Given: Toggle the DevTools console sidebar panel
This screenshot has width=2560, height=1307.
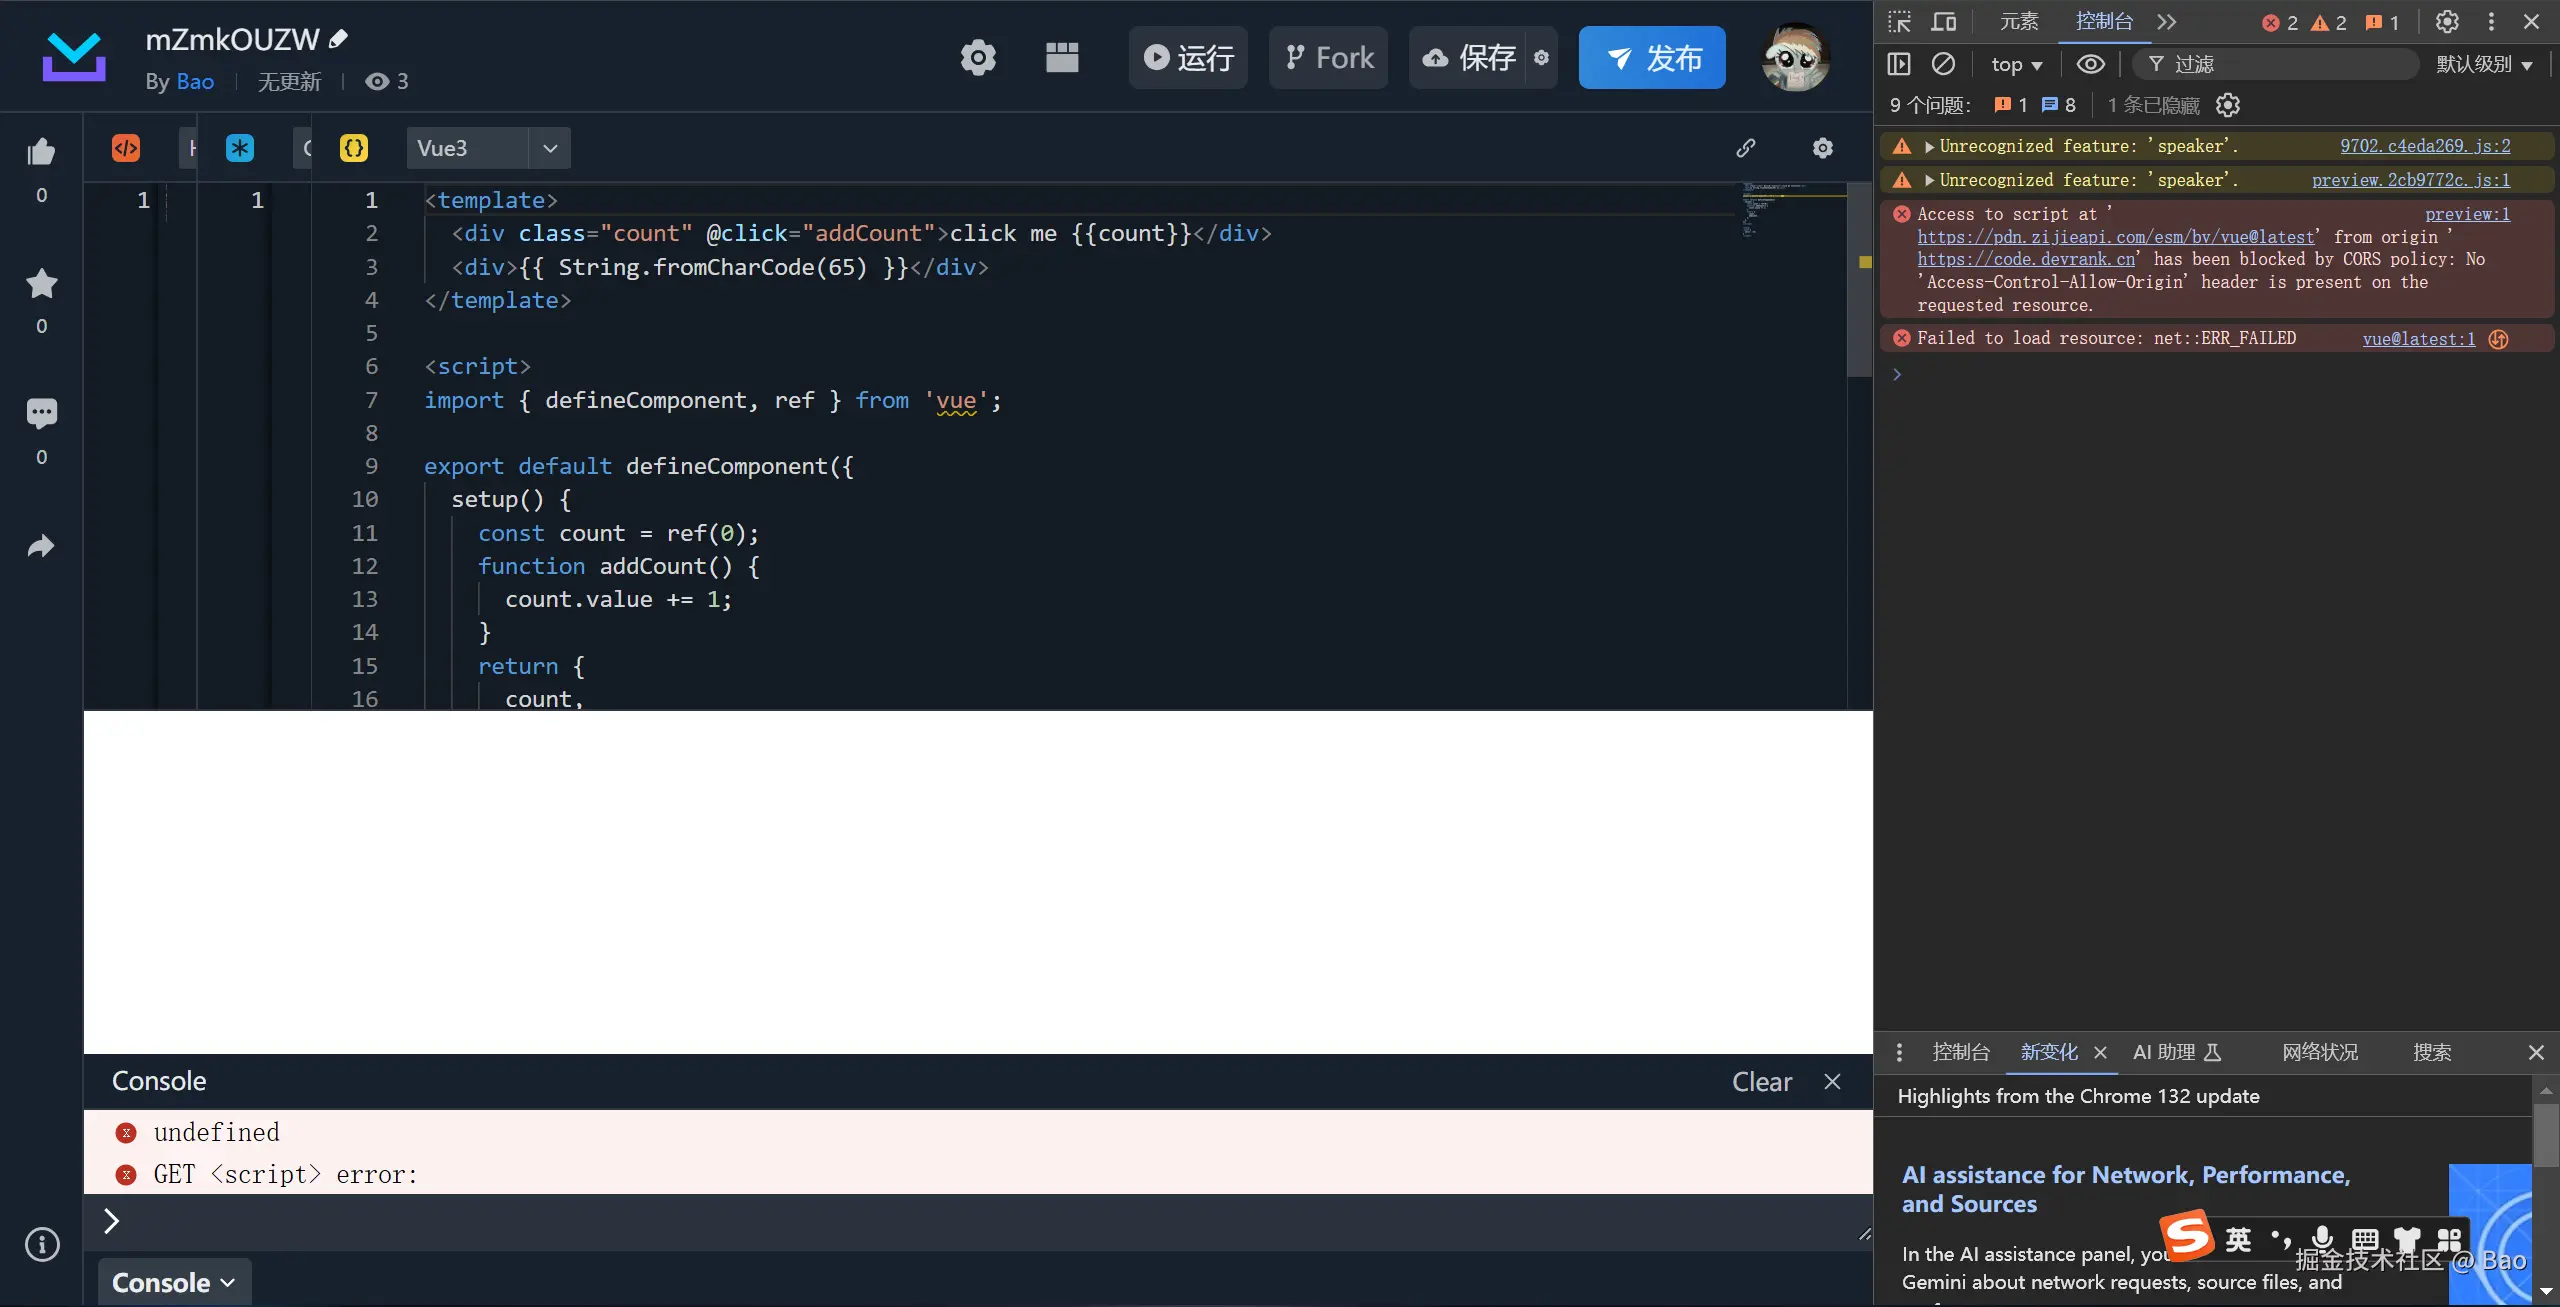Looking at the screenshot, I should tap(1899, 64).
